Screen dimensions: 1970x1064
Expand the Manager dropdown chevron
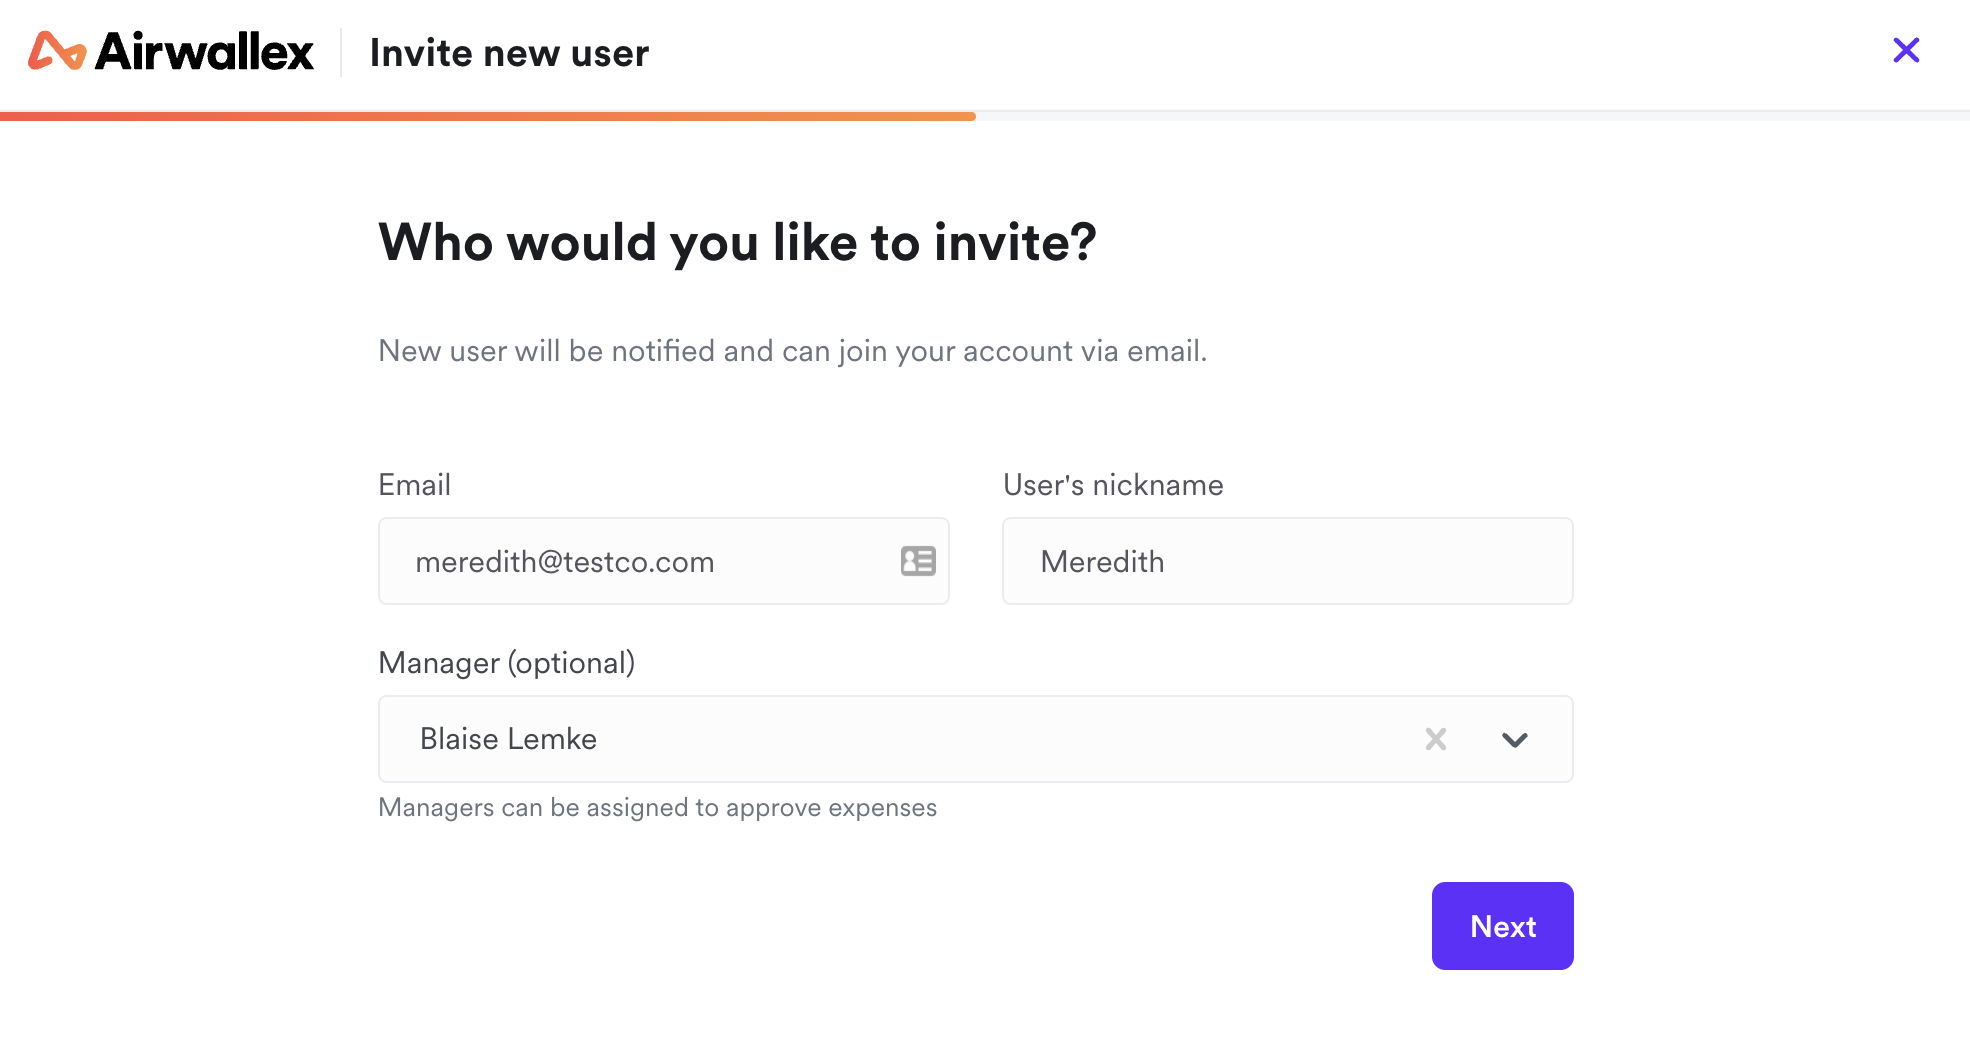click(x=1515, y=740)
